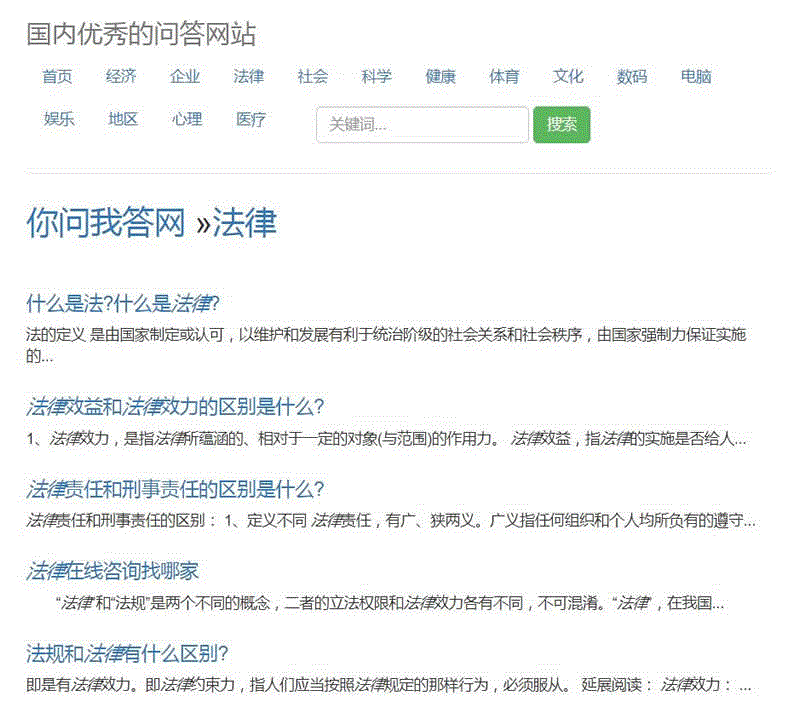This screenshot has width=800, height=711.
Task: Open question 什么是法?什么是法律?
Action: coord(122,304)
